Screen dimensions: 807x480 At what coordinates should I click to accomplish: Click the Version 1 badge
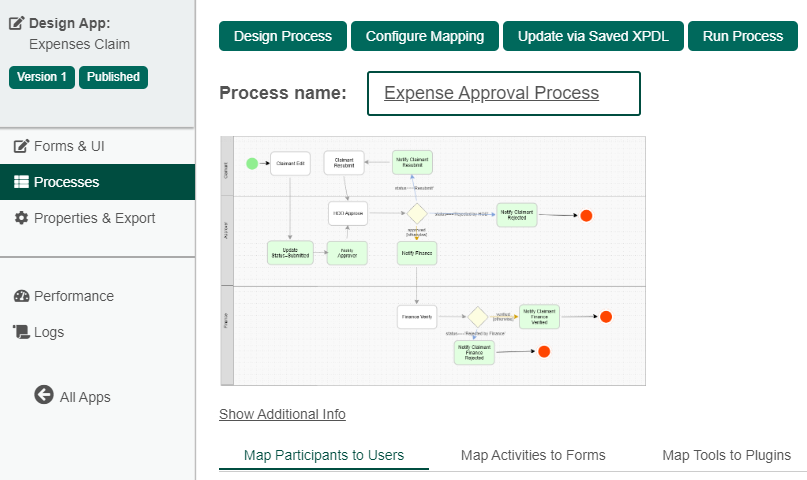click(42, 77)
